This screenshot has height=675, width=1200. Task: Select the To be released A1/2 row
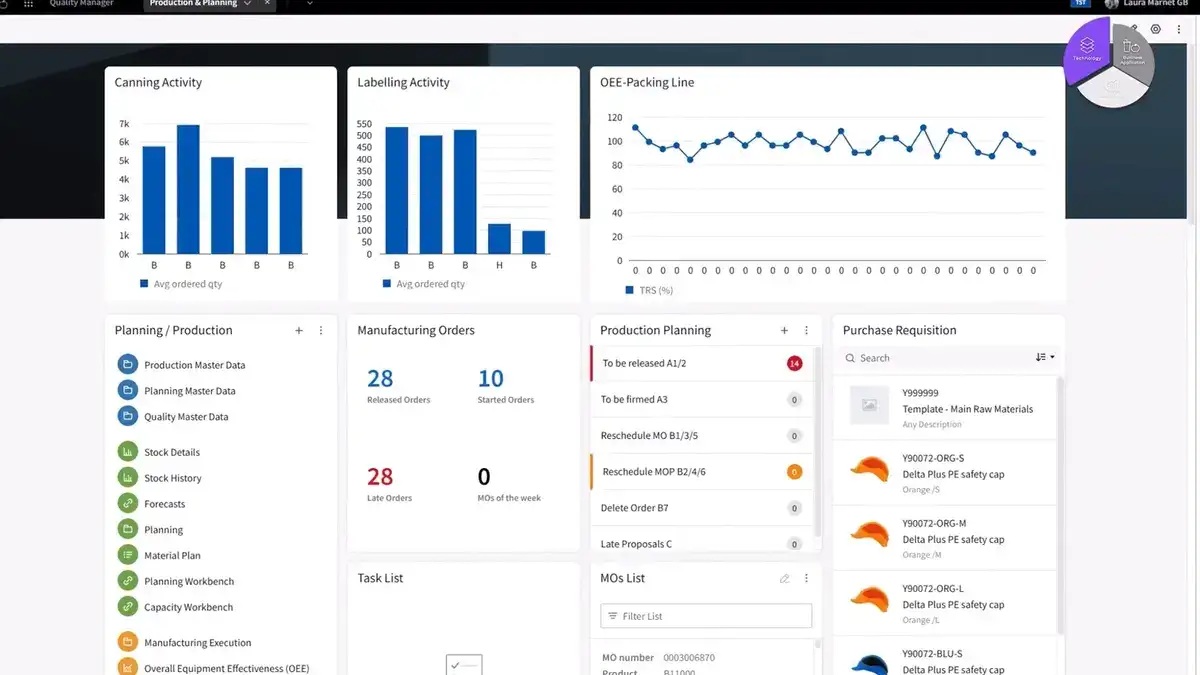tap(702, 363)
